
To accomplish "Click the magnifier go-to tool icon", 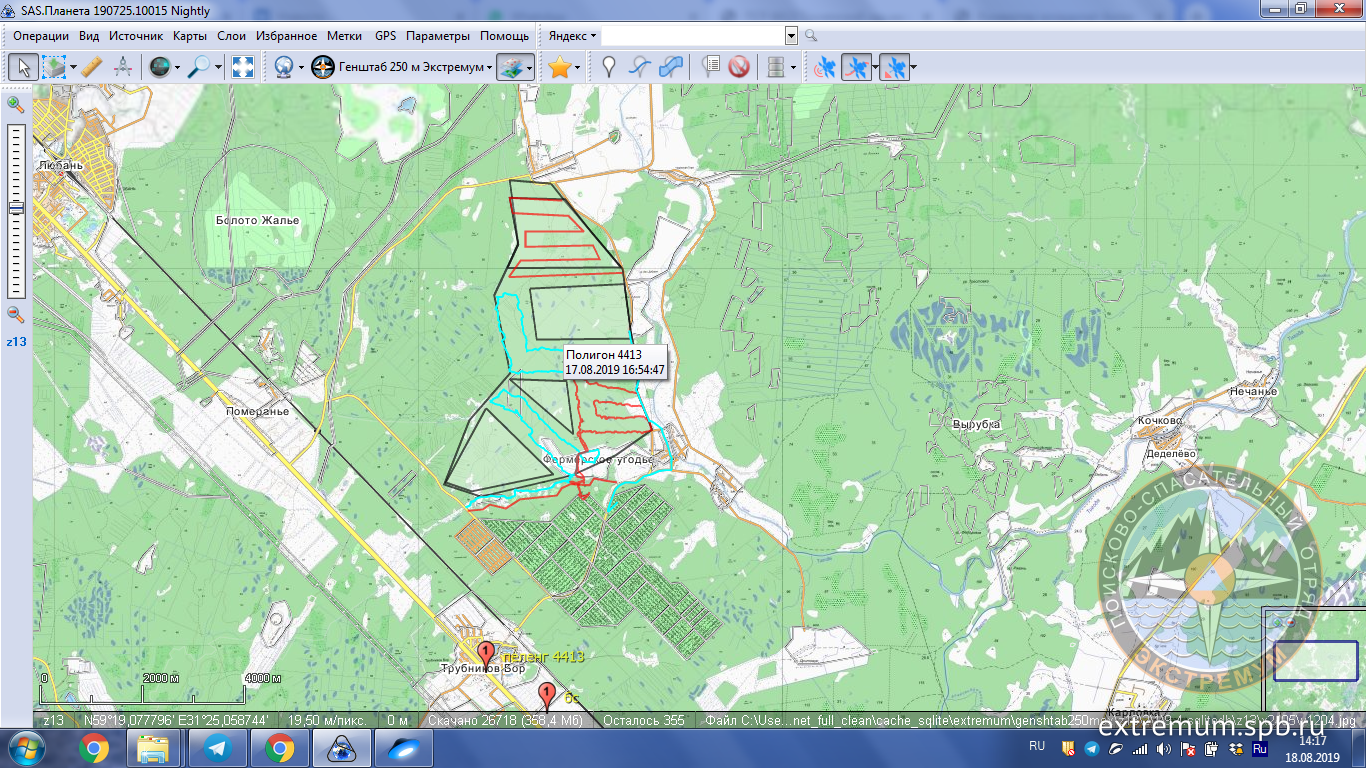I will pos(200,67).
